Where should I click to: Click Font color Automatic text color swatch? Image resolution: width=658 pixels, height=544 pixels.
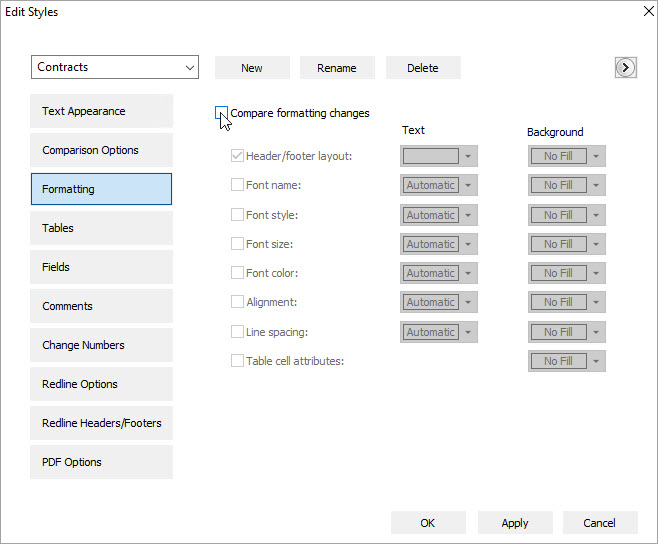pyautogui.click(x=431, y=273)
